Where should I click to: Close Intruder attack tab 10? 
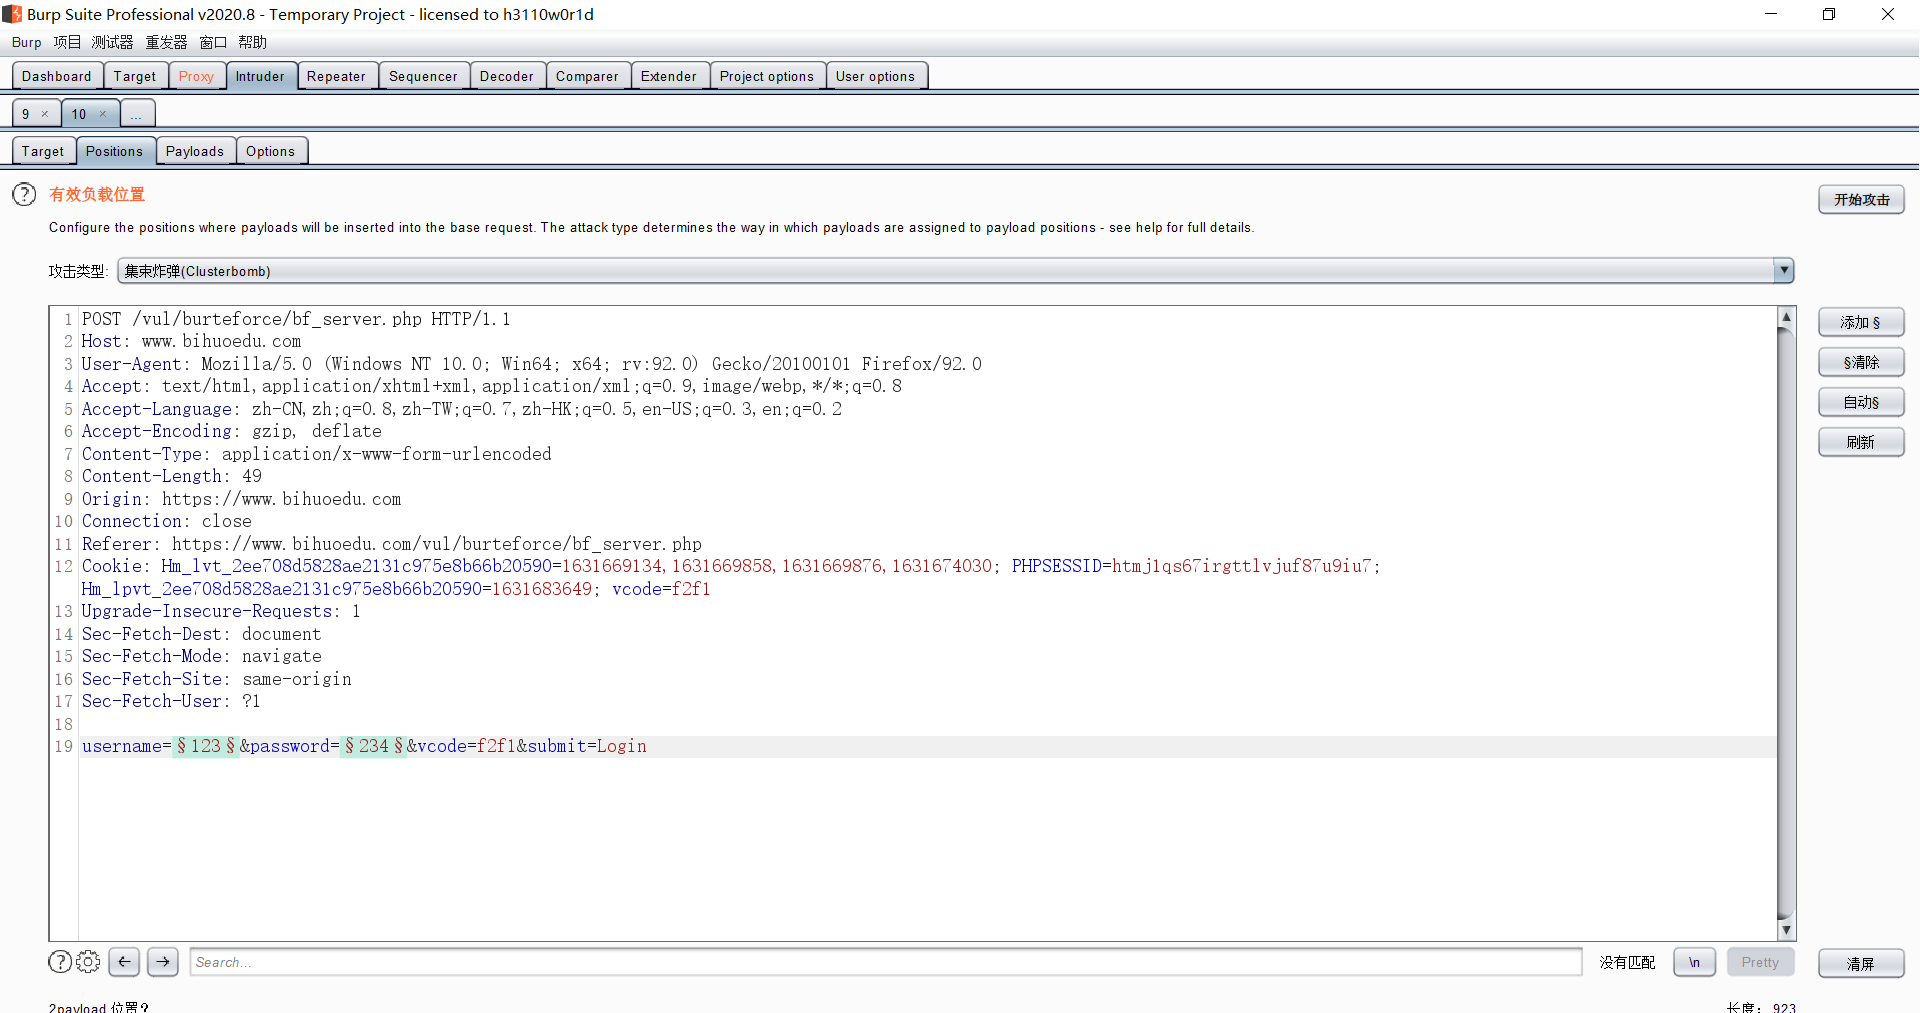point(103,114)
